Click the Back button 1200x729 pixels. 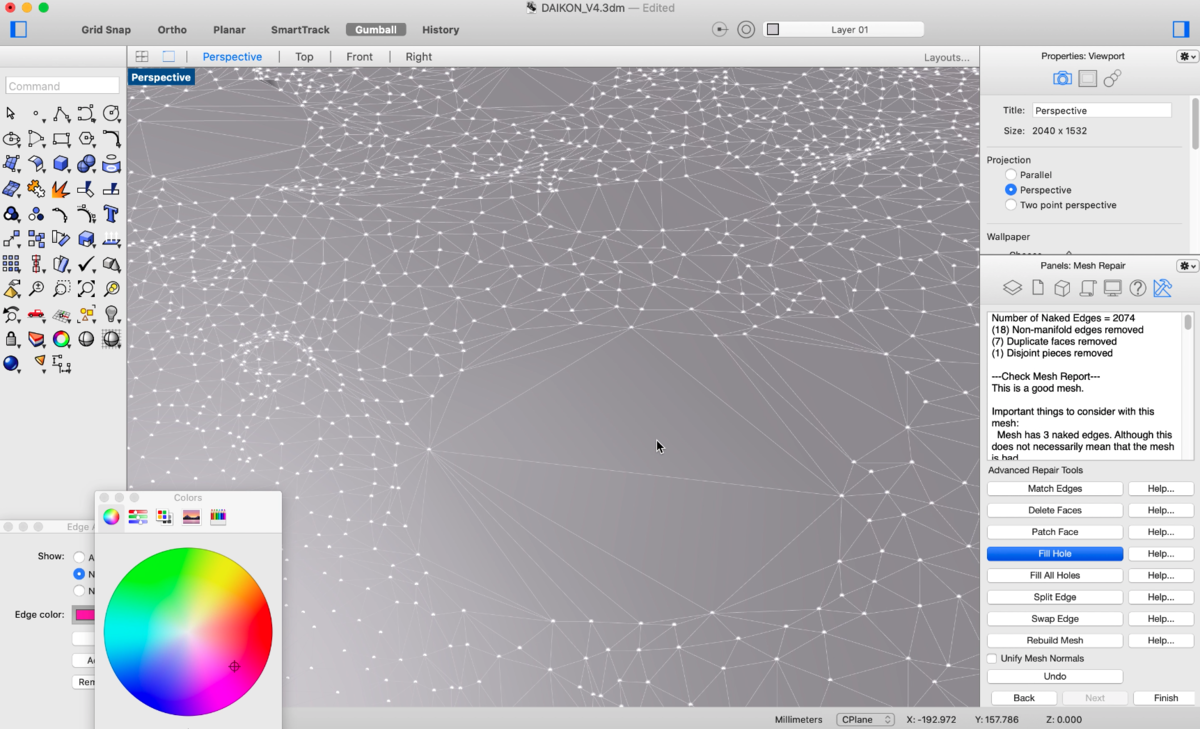[x=1023, y=698]
